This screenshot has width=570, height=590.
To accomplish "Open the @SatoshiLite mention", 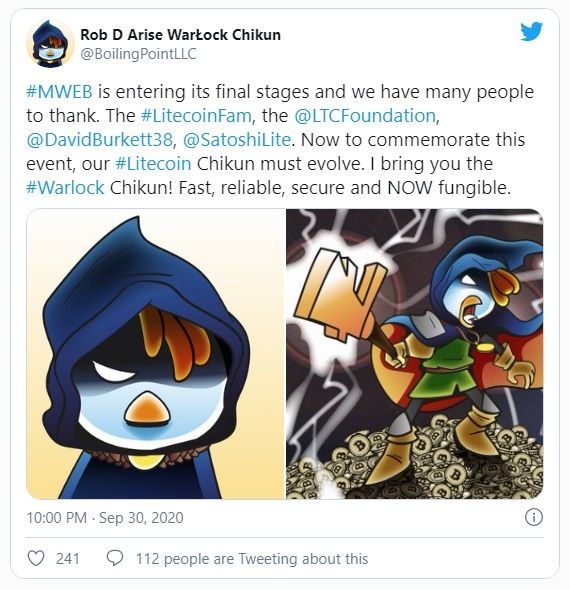I will click(x=237, y=140).
